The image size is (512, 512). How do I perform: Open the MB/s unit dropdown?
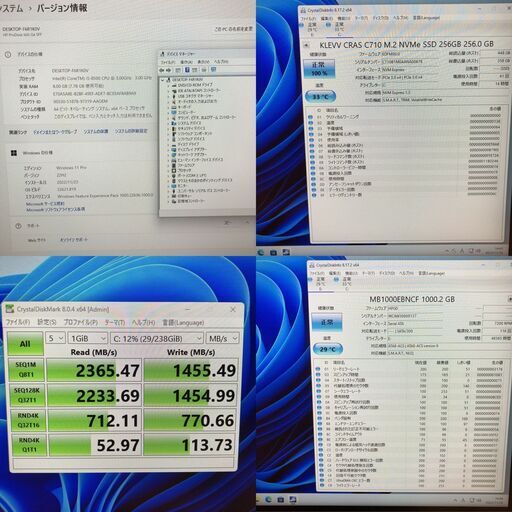[x=223, y=338]
